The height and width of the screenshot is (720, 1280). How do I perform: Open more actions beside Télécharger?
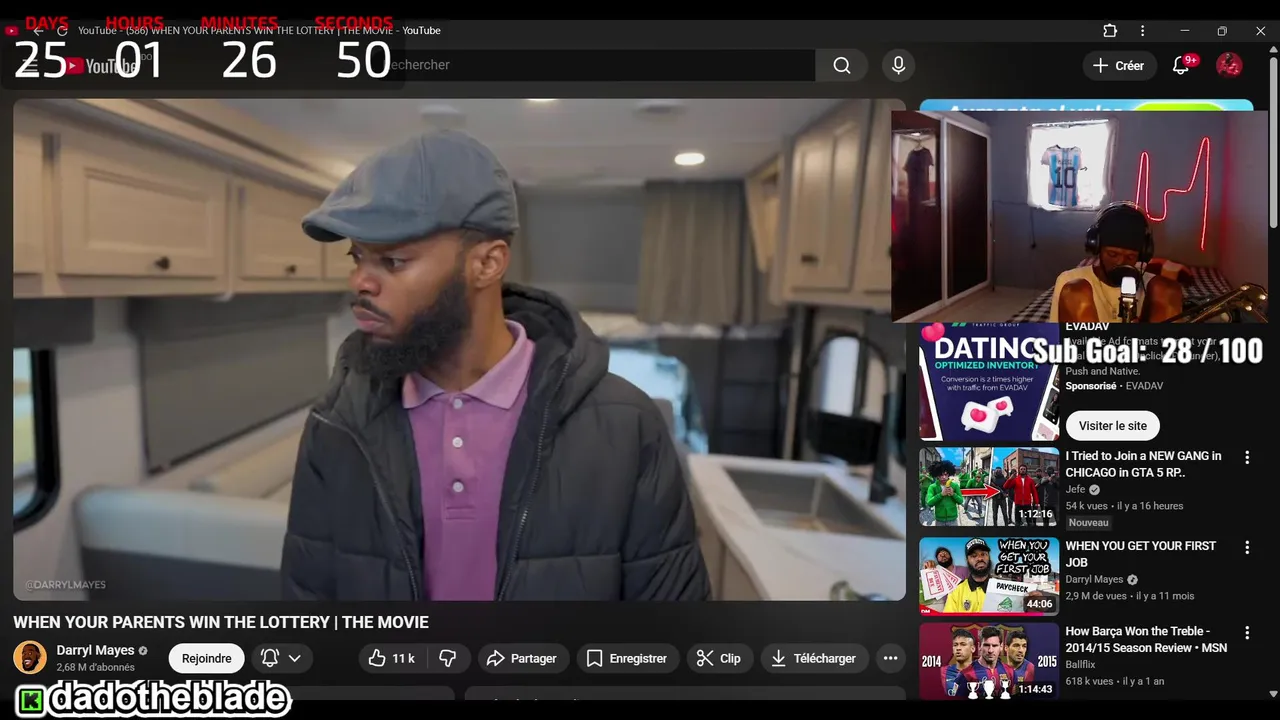click(x=890, y=658)
